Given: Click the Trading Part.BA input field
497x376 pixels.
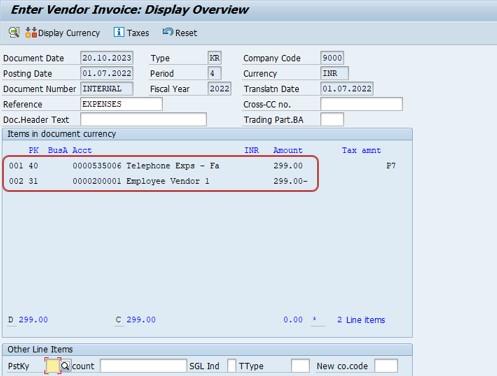Looking at the screenshot, I should 332,119.
